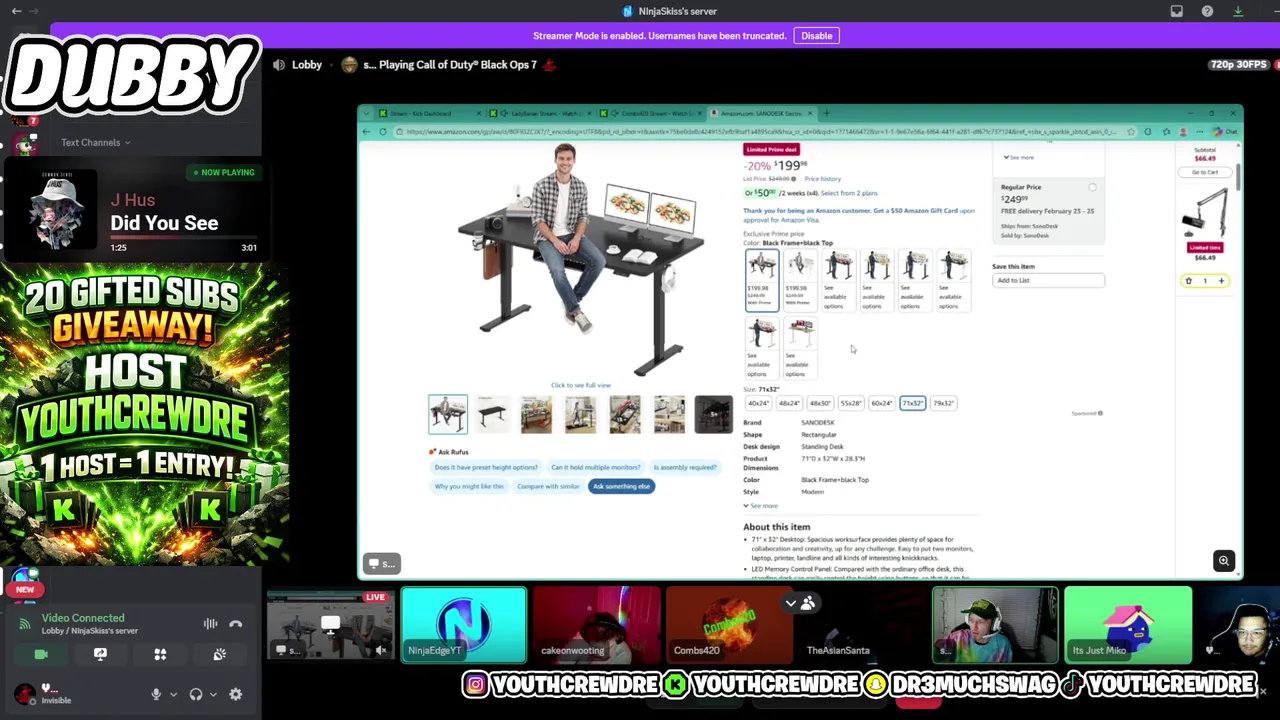Image resolution: width=1280 pixels, height=720 pixels.
Task: Bookmark page with the star icon
Action: point(1131,132)
